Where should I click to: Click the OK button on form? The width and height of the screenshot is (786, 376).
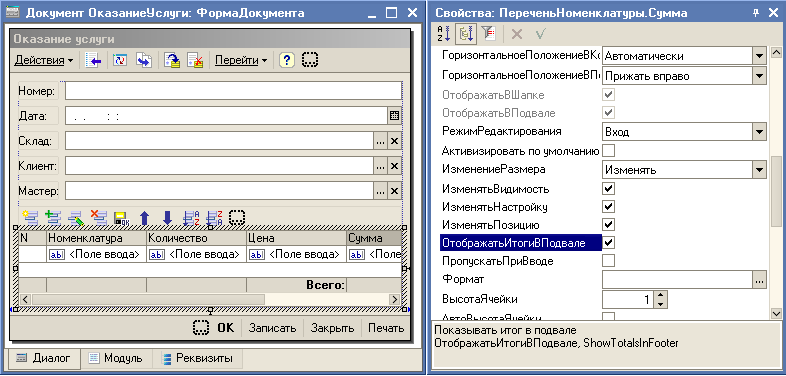pos(225,328)
